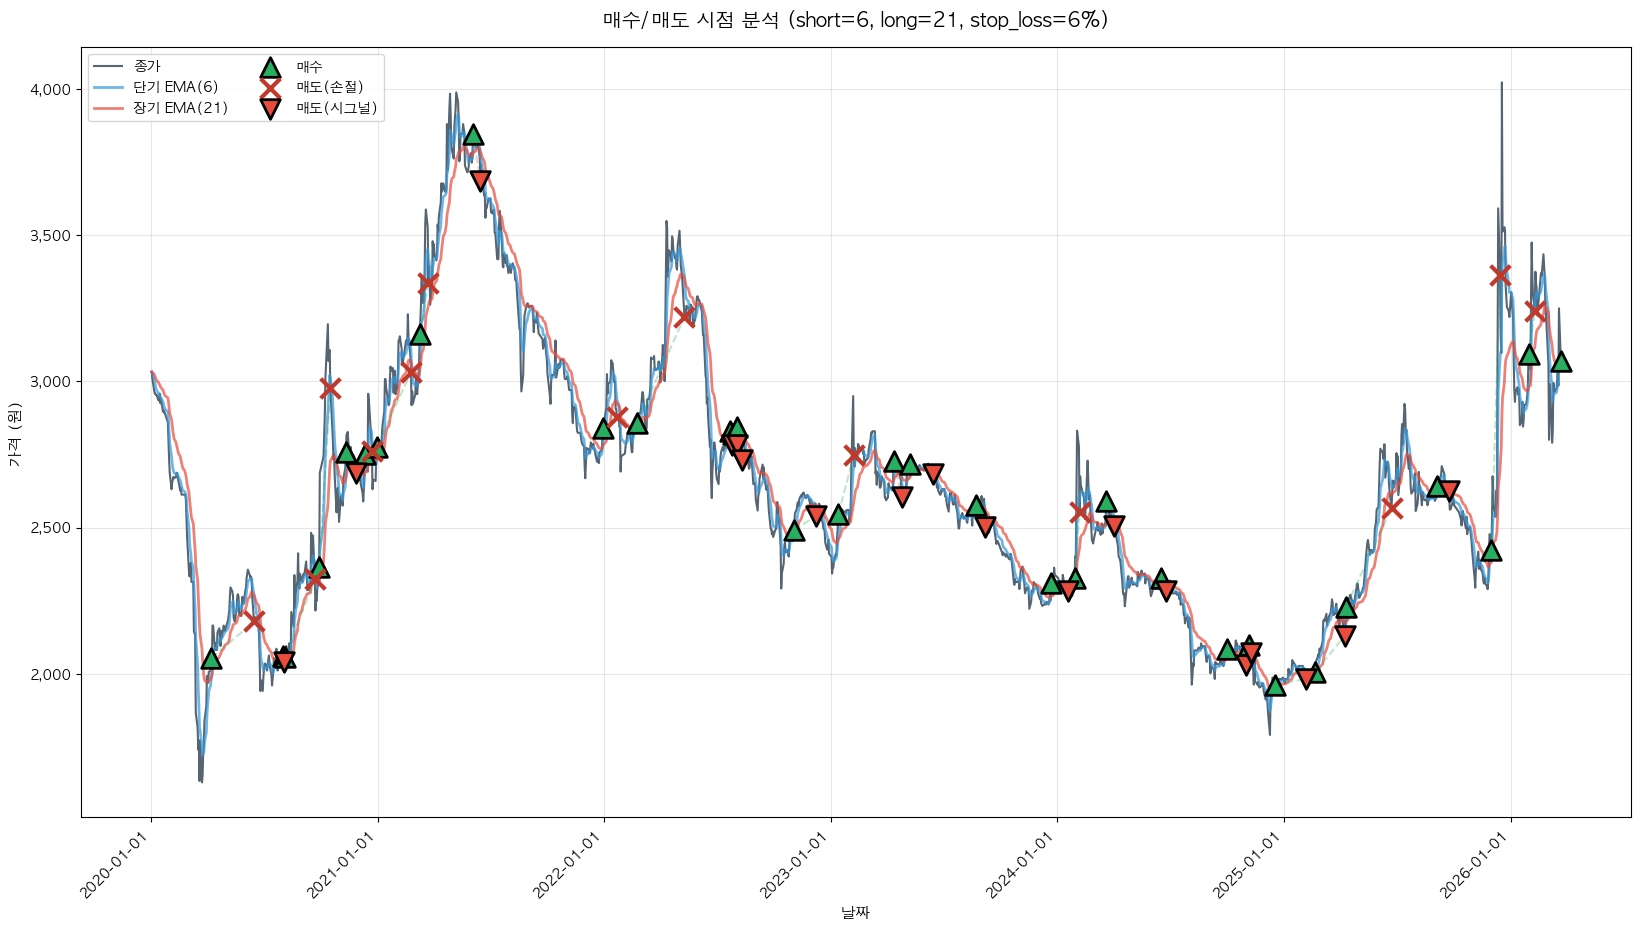The height and width of the screenshot is (930, 1641).
Task: Click the 가격 (원) y-axis title
Action: (14, 434)
